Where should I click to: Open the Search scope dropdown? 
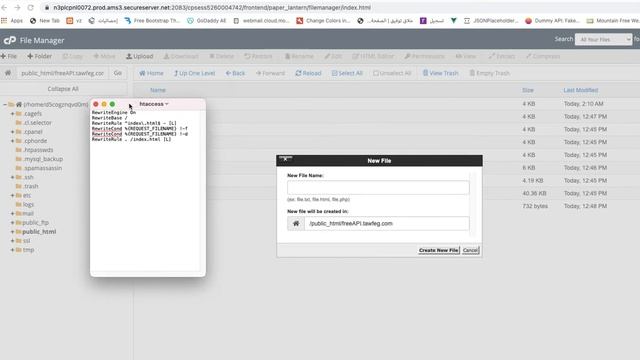[x=603, y=40]
